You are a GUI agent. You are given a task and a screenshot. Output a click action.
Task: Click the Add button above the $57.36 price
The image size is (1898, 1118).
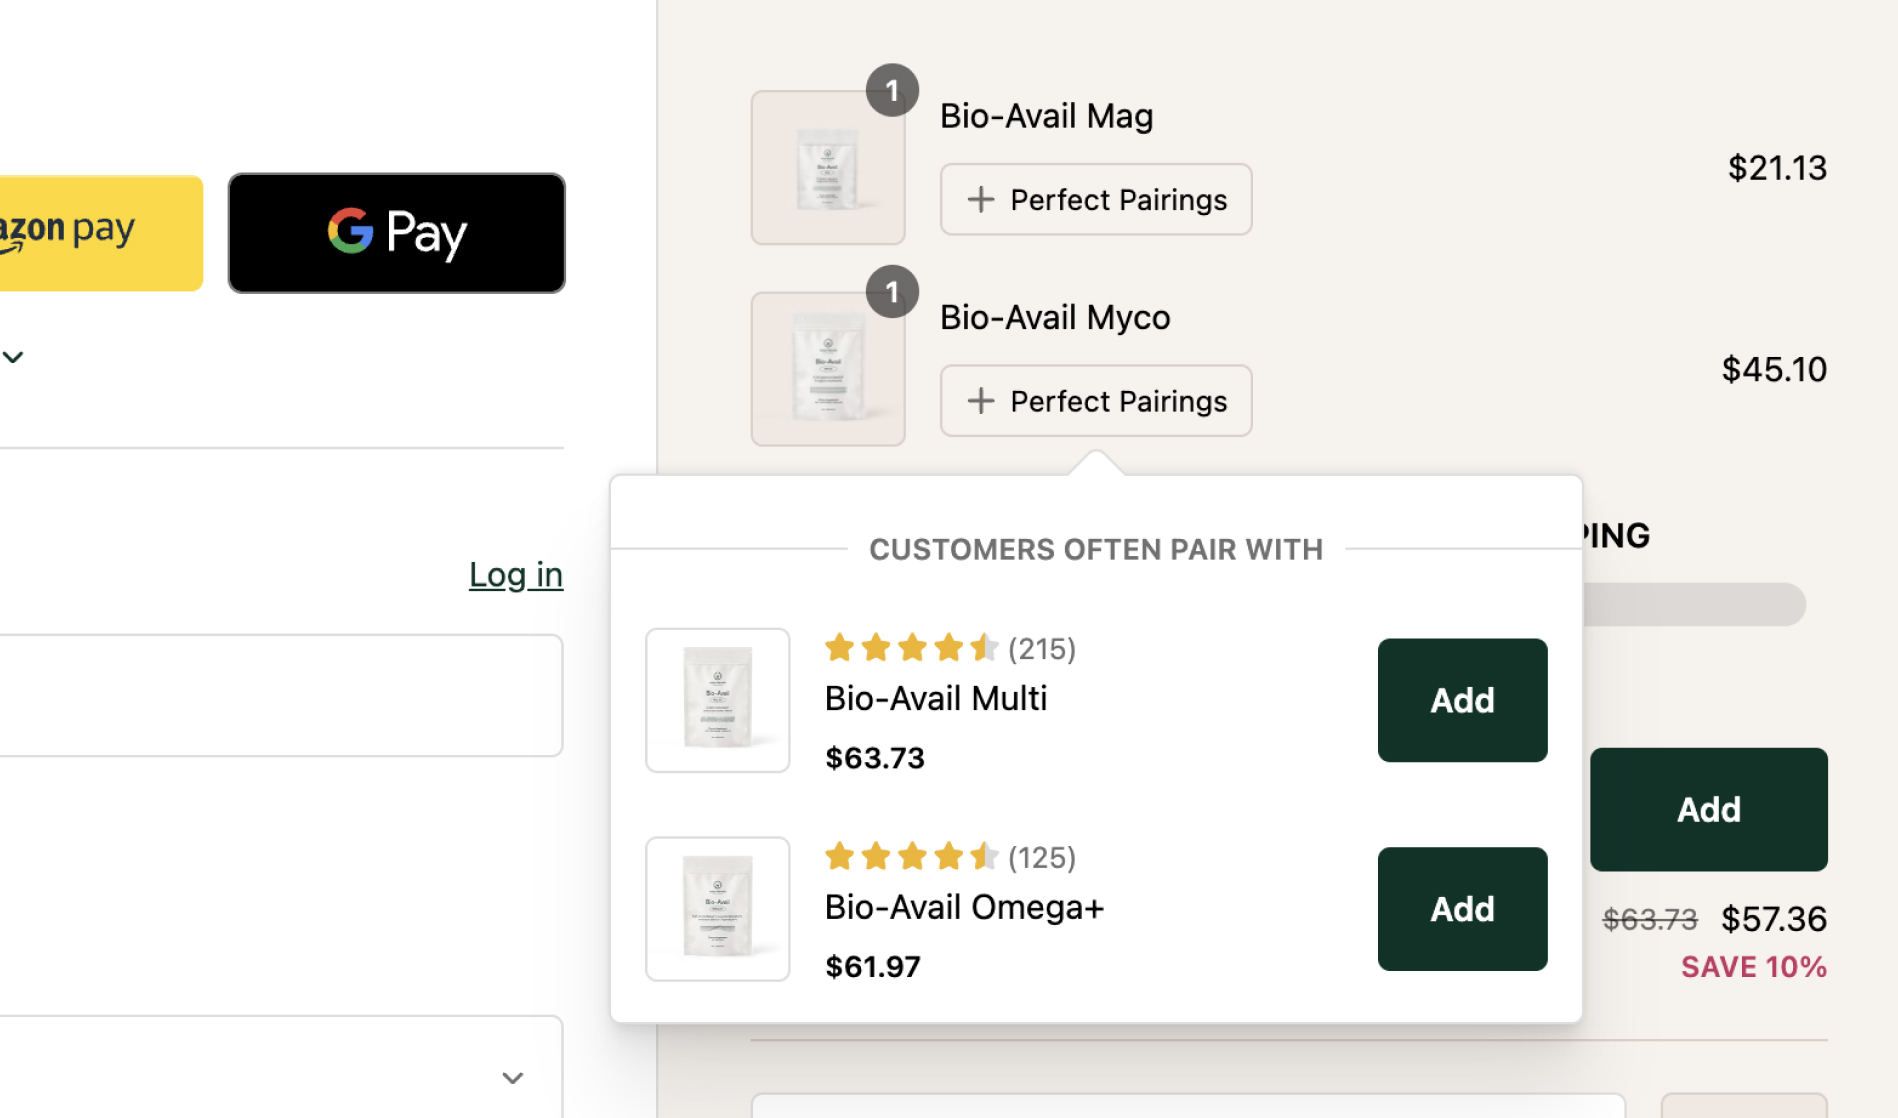tap(1707, 809)
